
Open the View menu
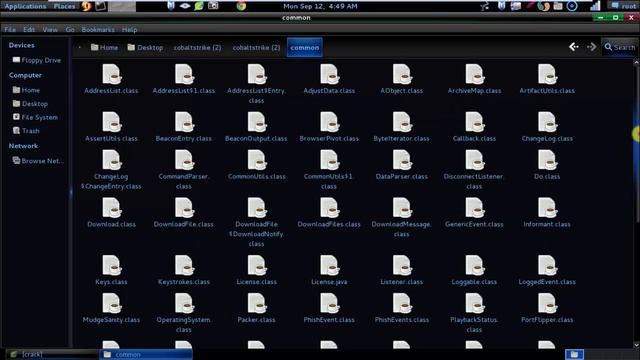(x=50, y=29)
